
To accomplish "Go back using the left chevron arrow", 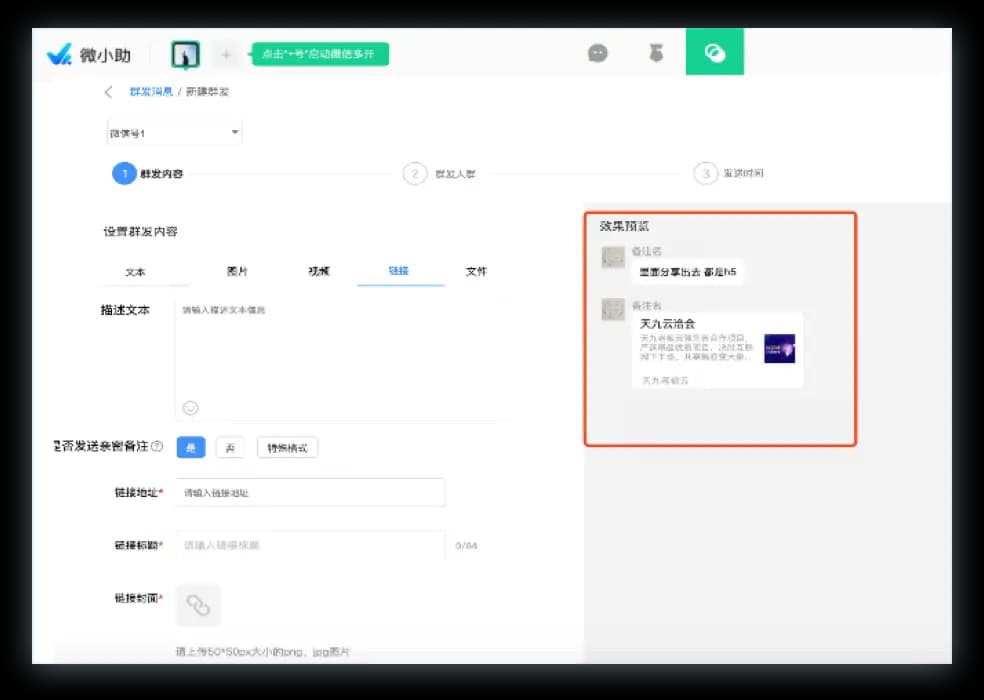I will pyautogui.click(x=109, y=92).
